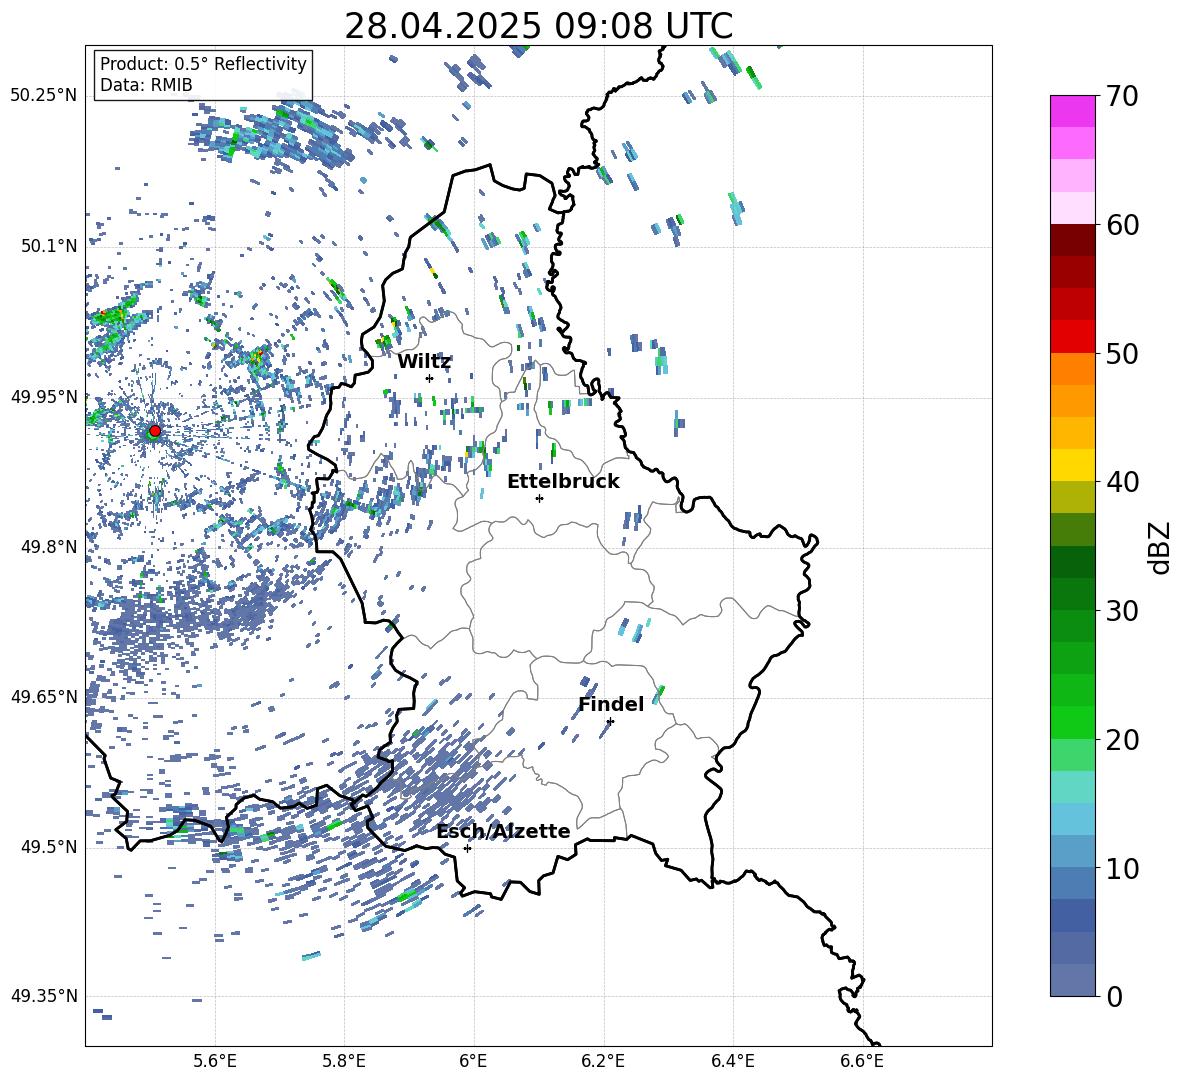Click the 30 tick on the colorbar
Viewport: 1184px width, 1081px height.
click(1122, 611)
